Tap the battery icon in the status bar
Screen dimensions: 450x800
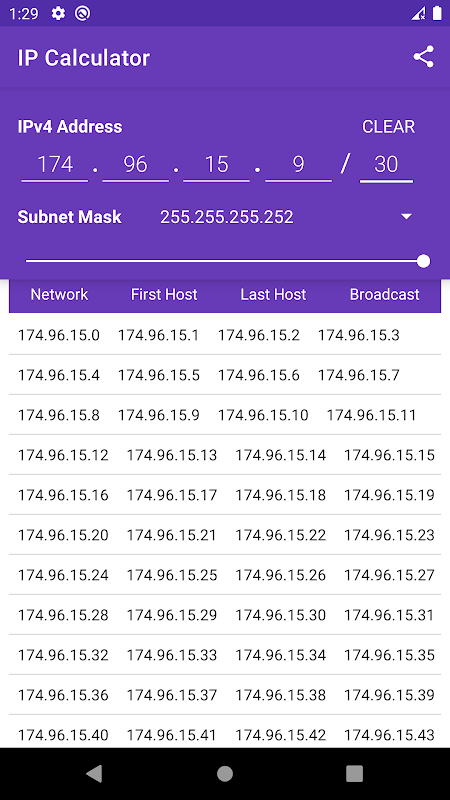pyautogui.click(x=437, y=13)
